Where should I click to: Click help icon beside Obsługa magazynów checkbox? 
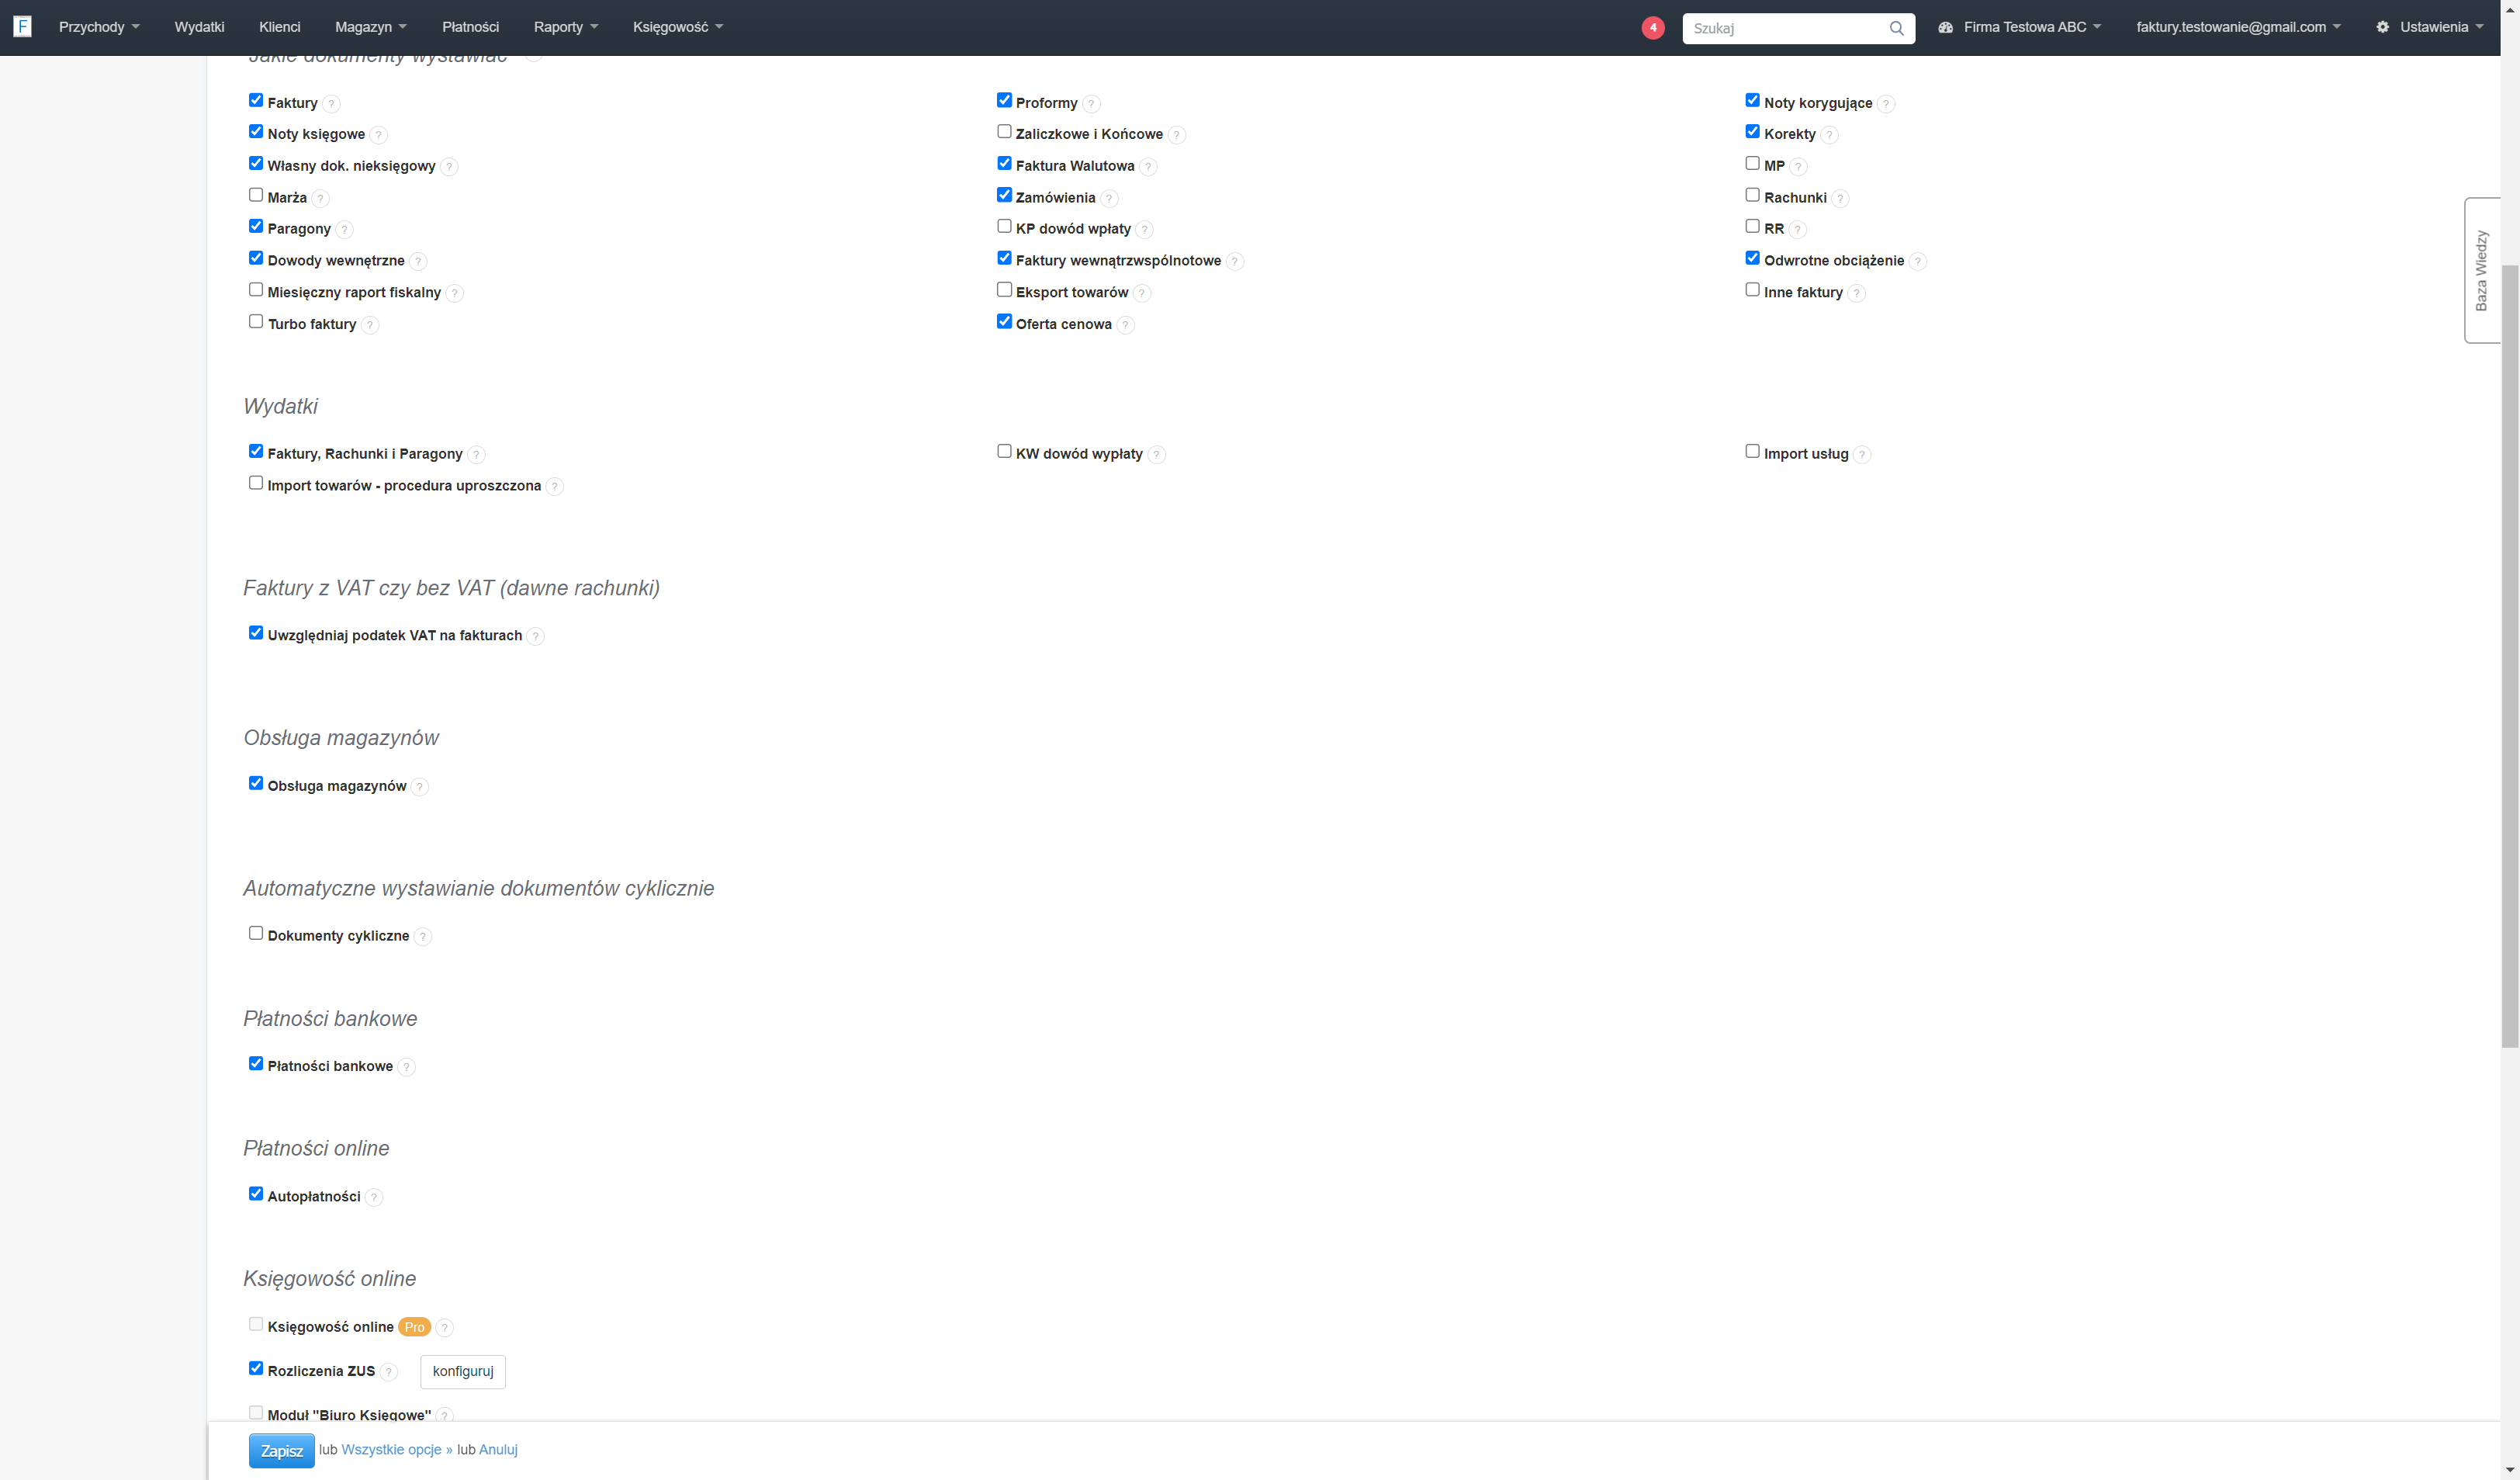pyautogui.click(x=420, y=787)
